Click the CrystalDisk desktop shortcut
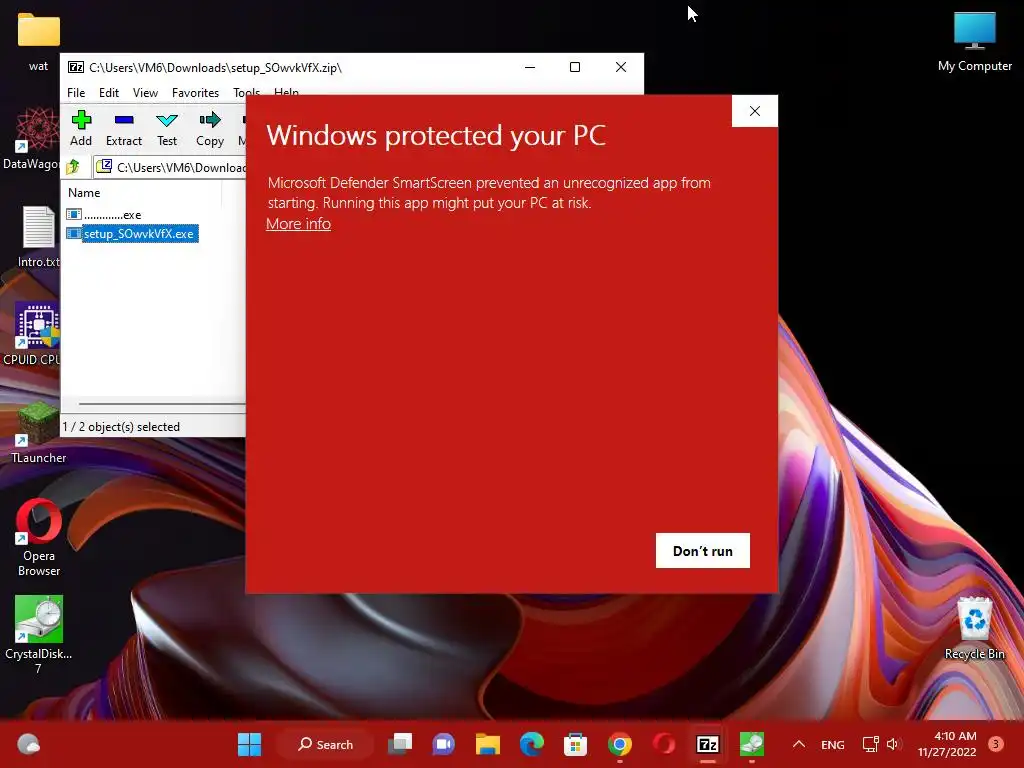Image resolution: width=1024 pixels, height=768 pixels. [x=39, y=635]
